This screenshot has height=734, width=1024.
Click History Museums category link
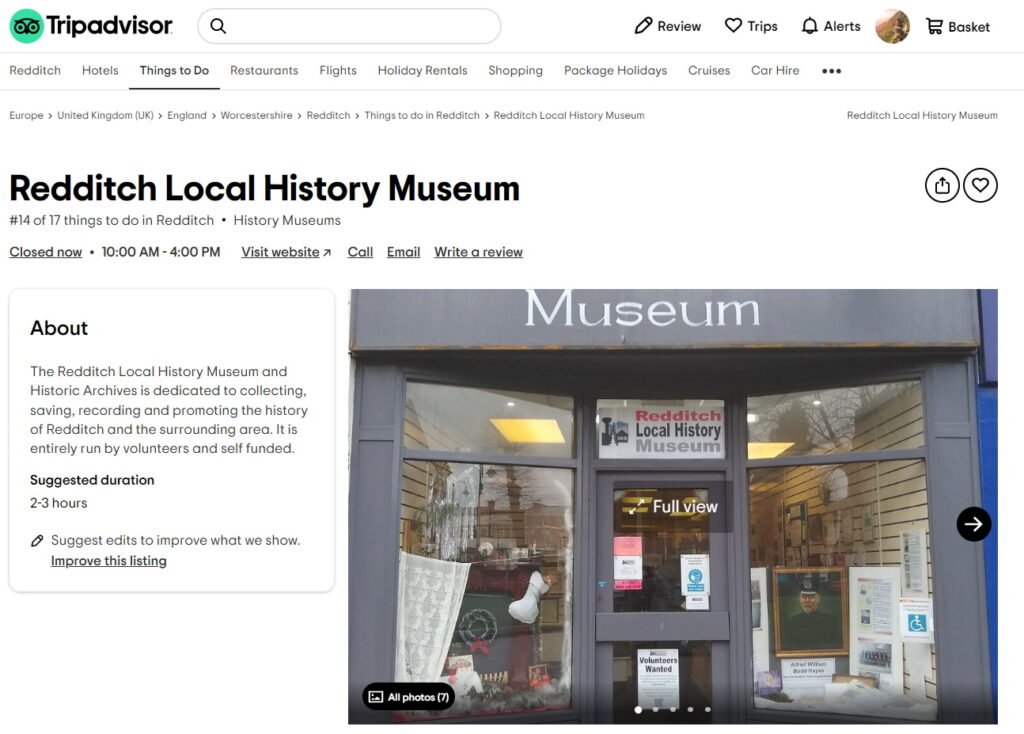click(287, 221)
